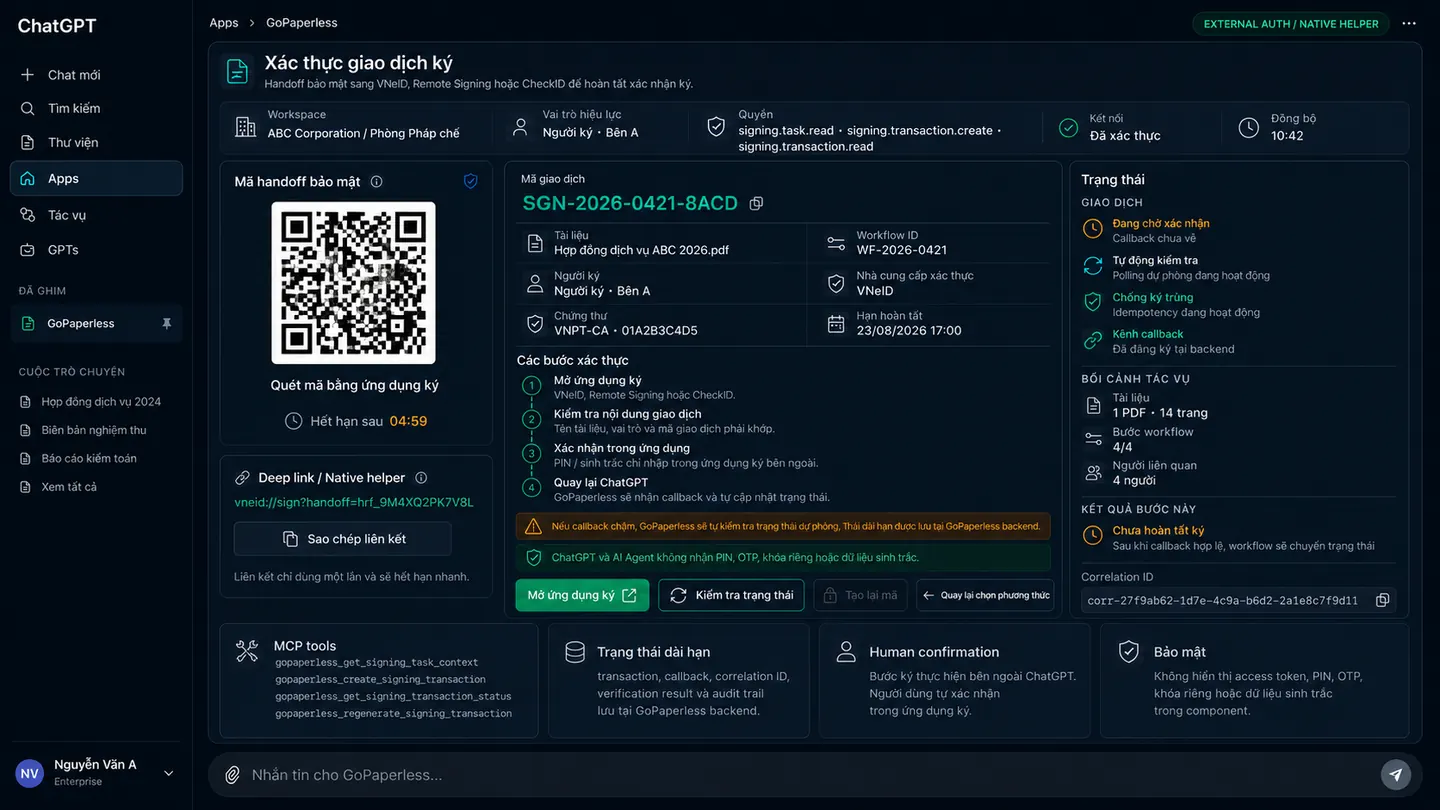Click the handoff QR code image
1440x810 pixels.
pyautogui.click(x=353, y=283)
